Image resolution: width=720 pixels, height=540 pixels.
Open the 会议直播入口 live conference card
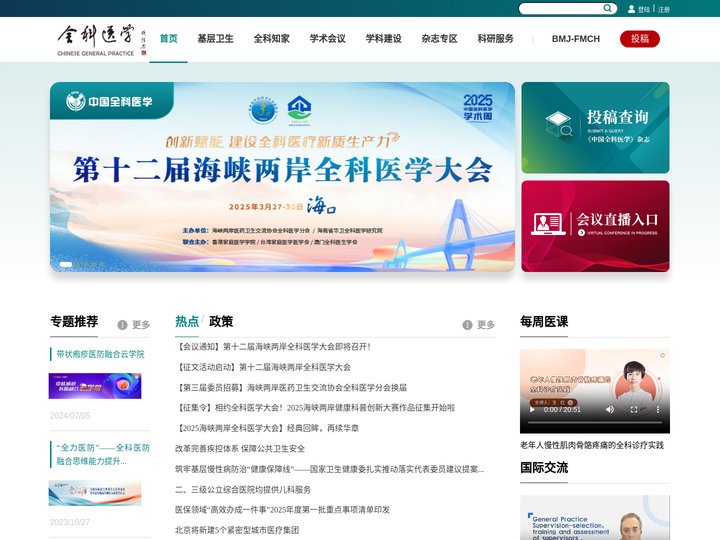(x=595, y=226)
